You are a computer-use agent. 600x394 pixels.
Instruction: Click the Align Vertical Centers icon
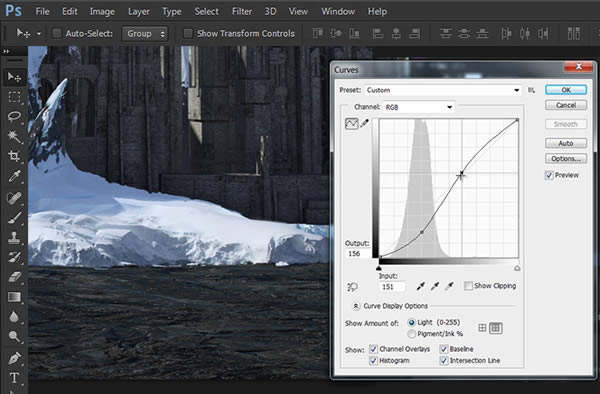point(336,34)
